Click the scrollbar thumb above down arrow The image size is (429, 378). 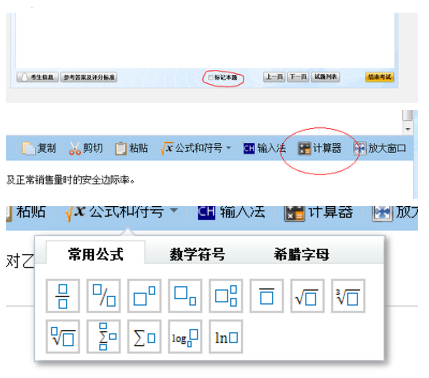pos(408,115)
